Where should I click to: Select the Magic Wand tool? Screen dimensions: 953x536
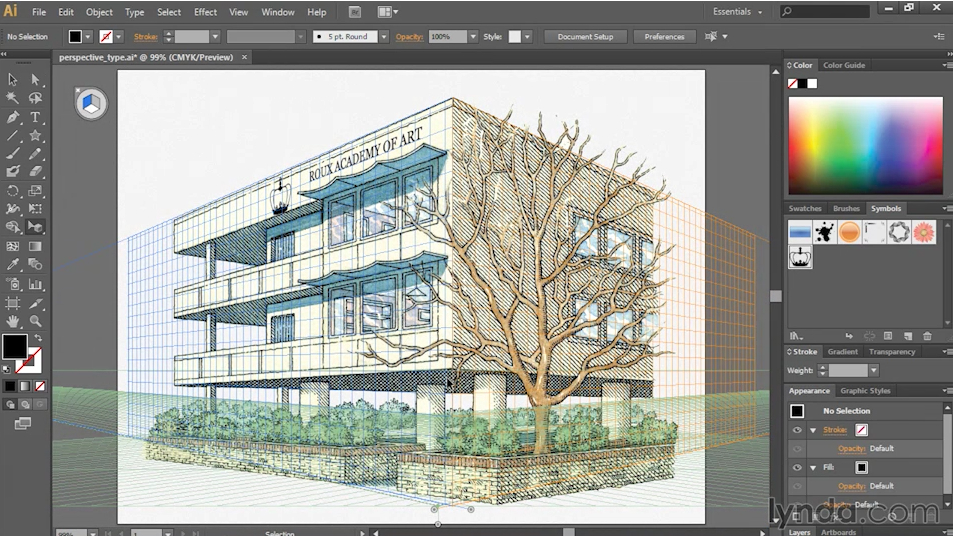pyautogui.click(x=12, y=98)
